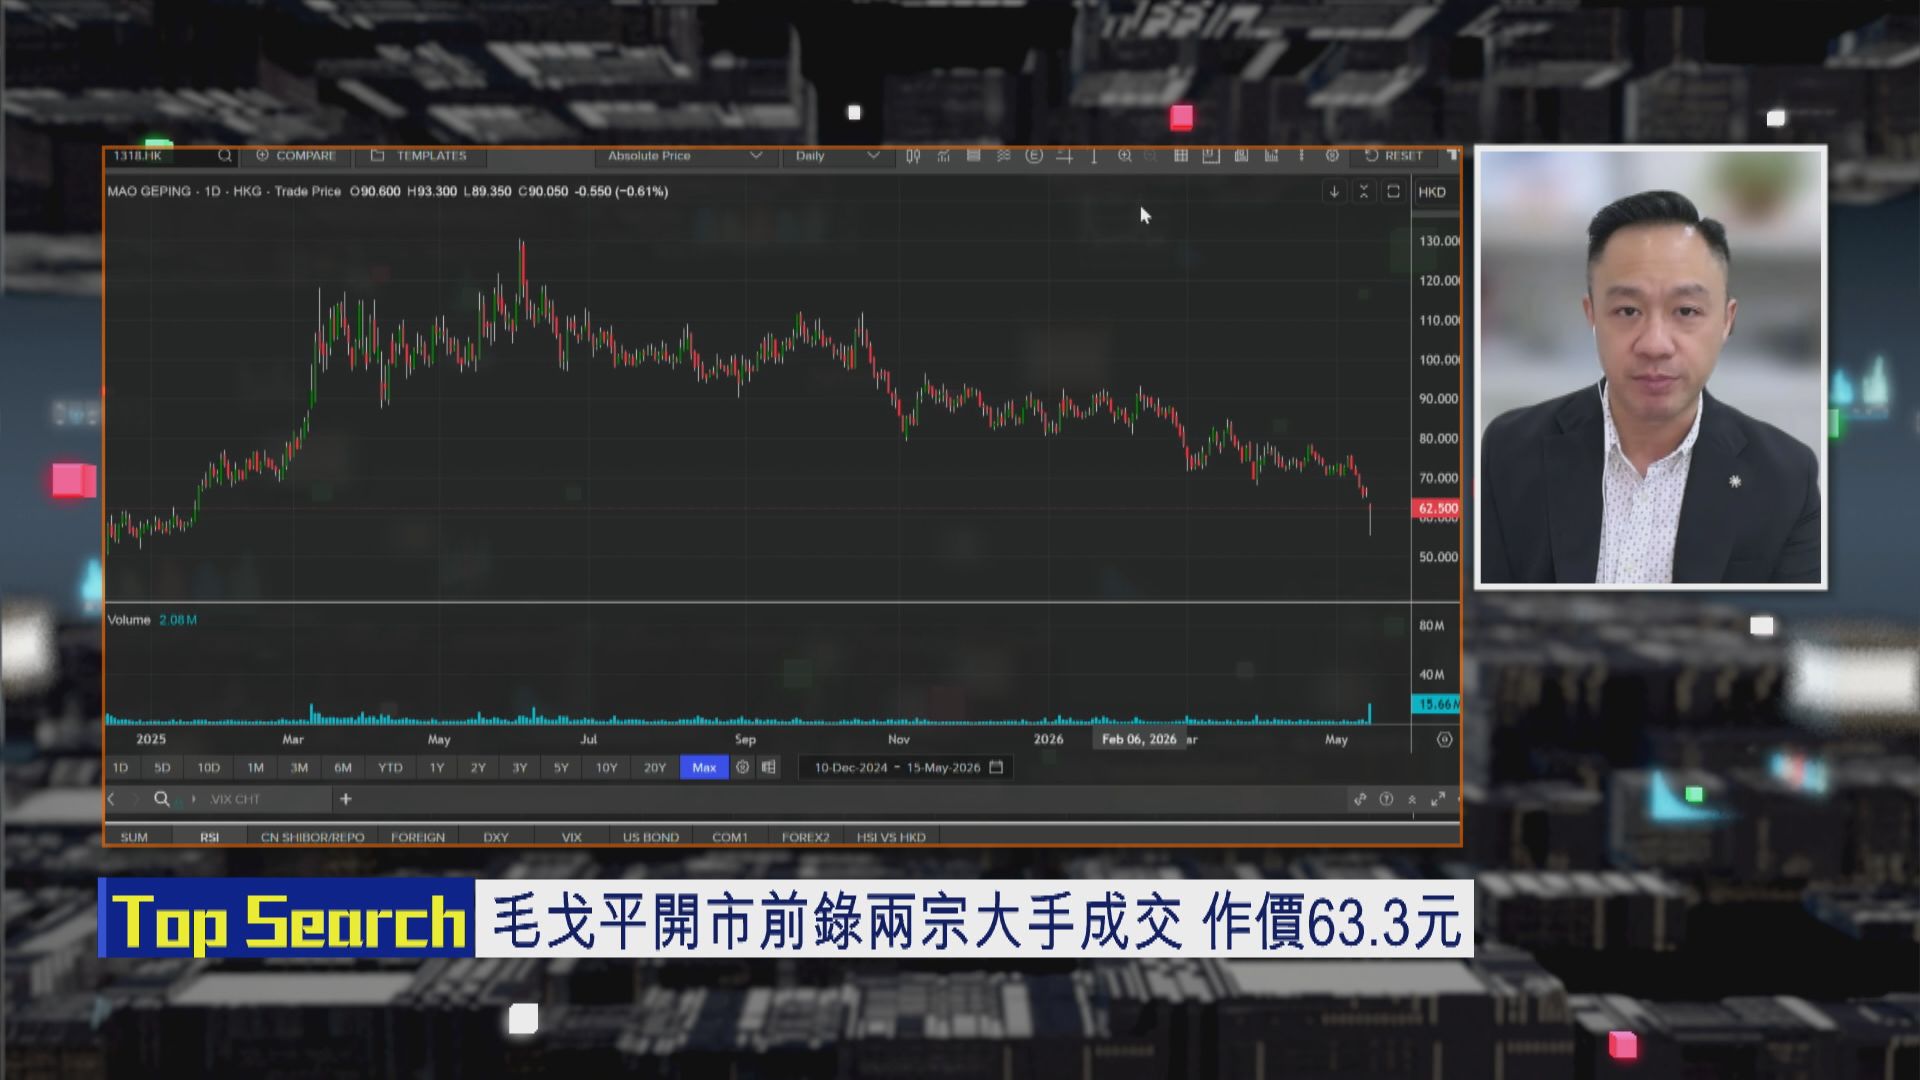
Task: Switch to the US BOND tab
Action: 651,837
